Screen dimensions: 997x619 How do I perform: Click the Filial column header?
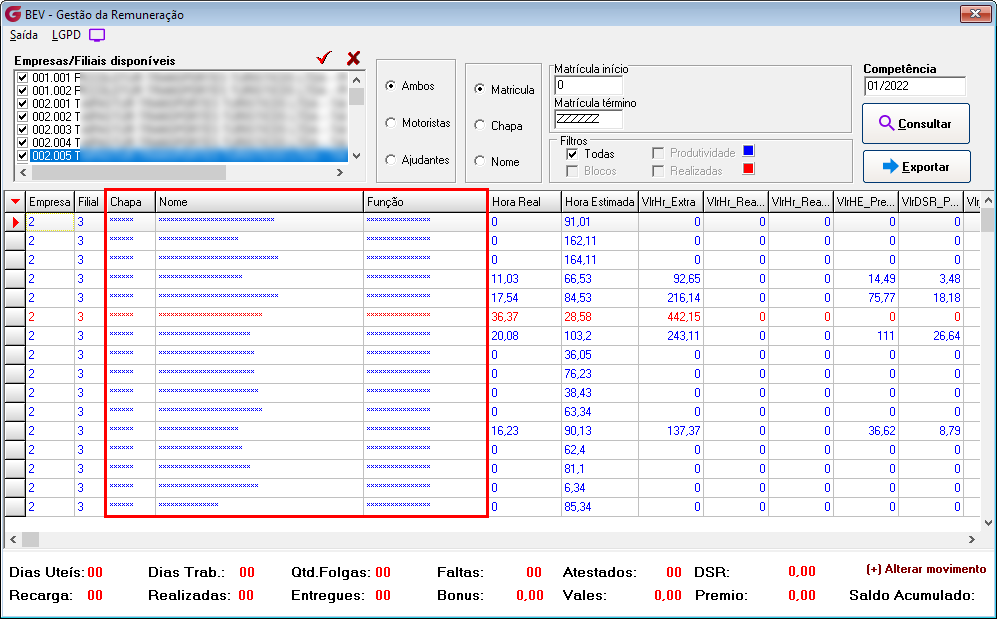tap(88, 202)
